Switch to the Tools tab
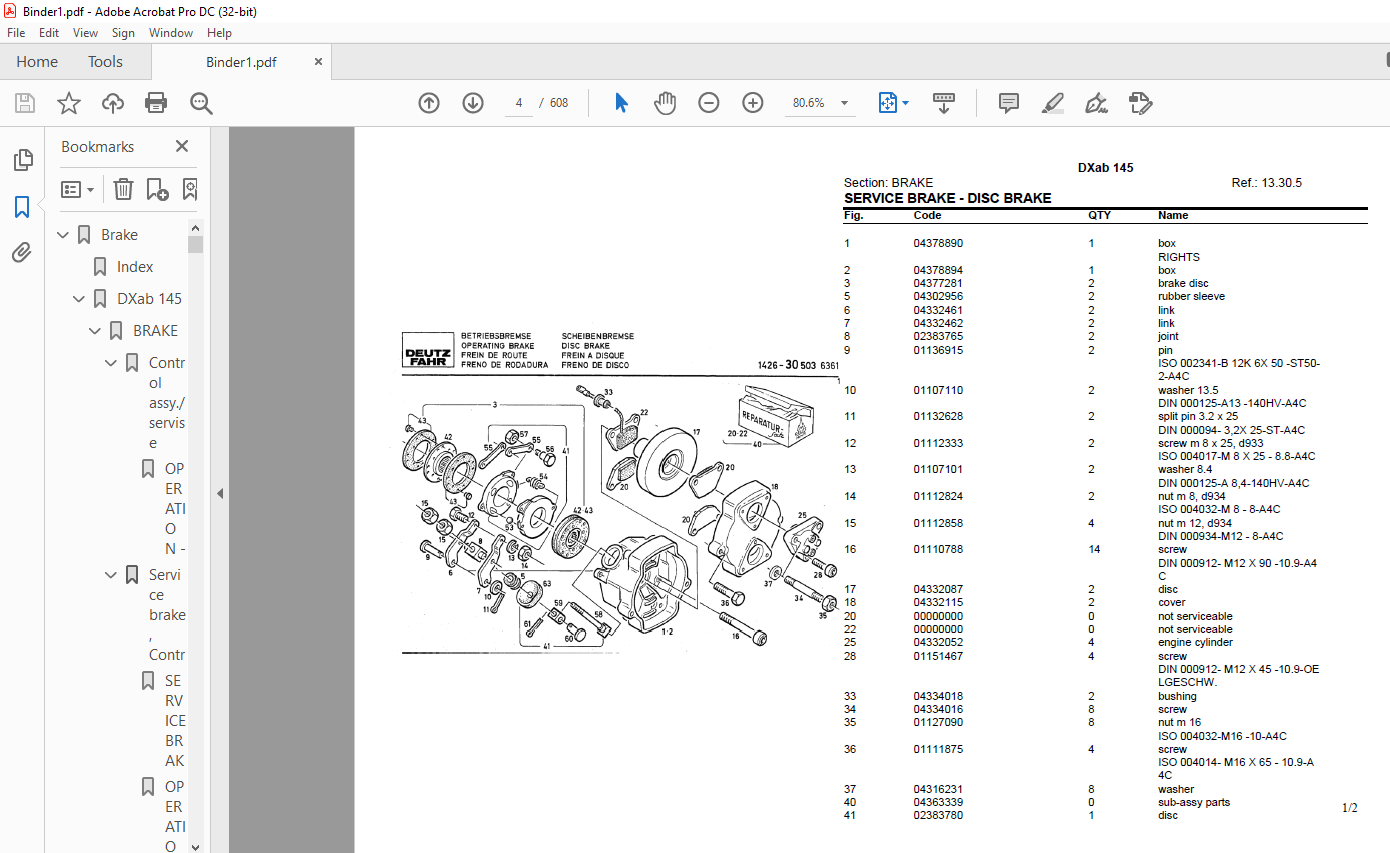 pyautogui.click(x=105, y=62)
